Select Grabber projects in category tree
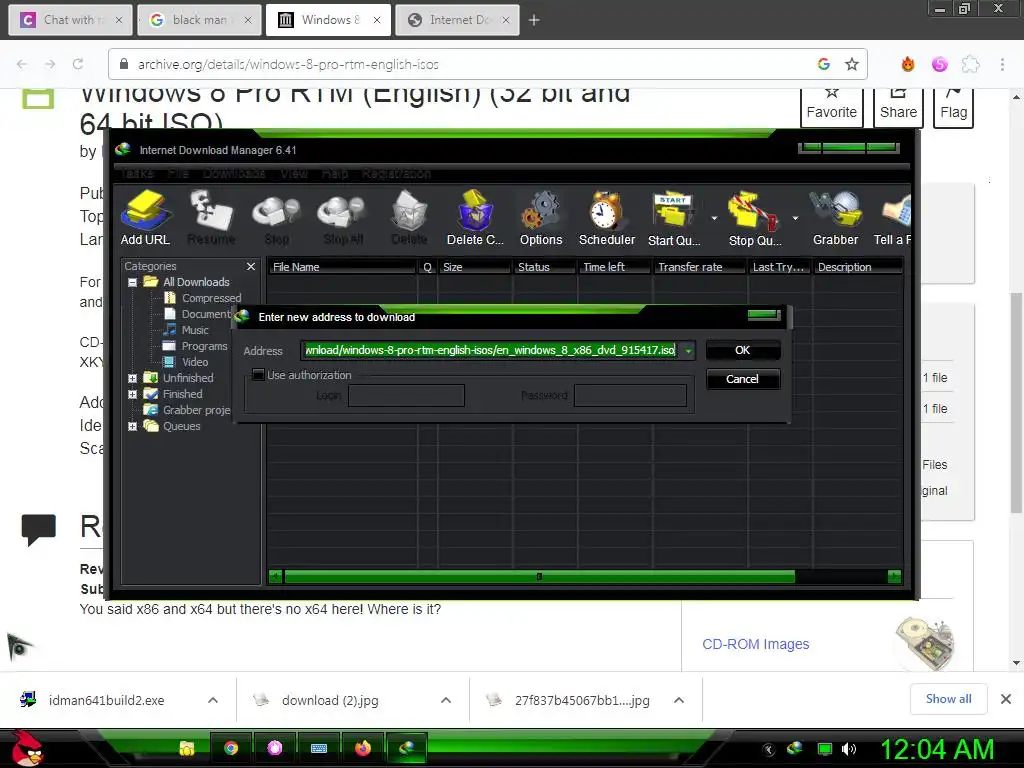This screenshot has width=1024, height=768. pos(187,410)
